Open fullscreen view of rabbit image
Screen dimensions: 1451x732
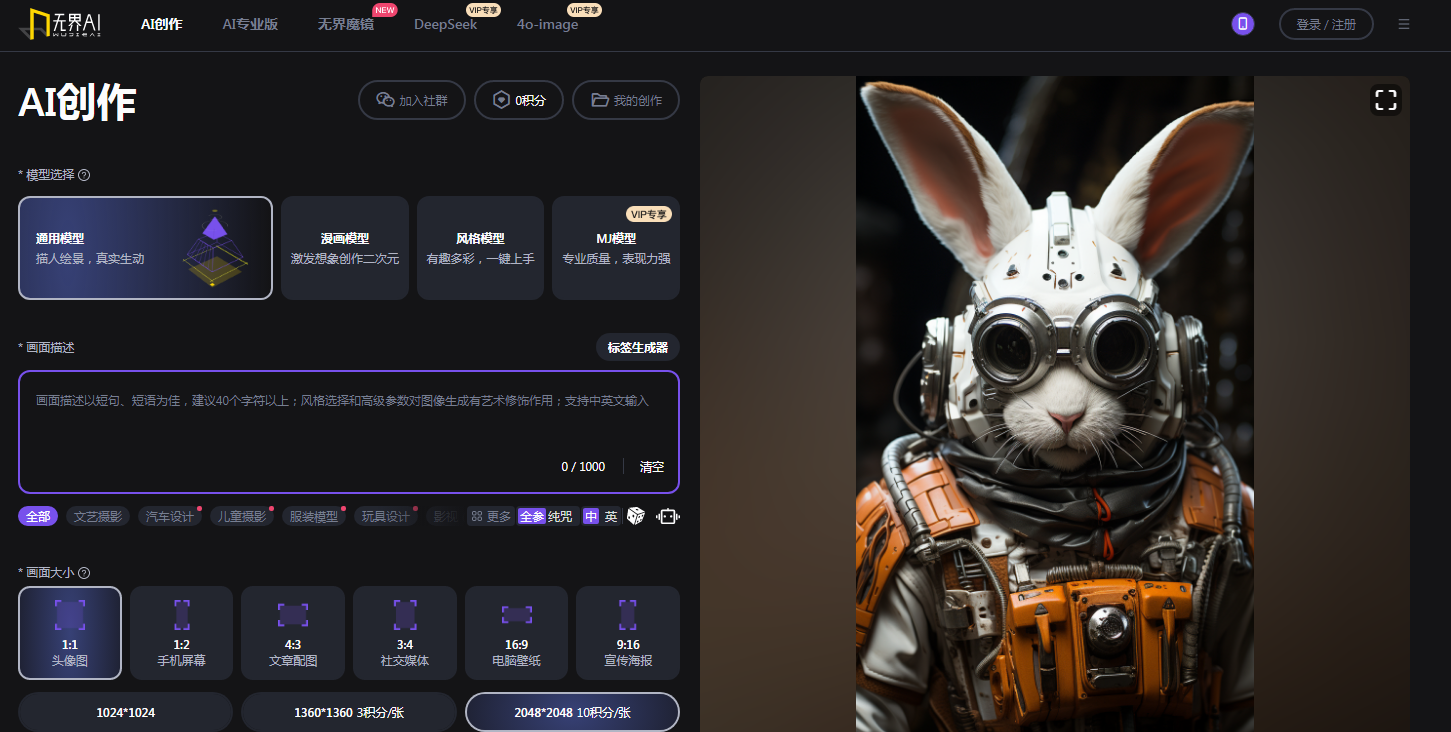point(1385,100)
